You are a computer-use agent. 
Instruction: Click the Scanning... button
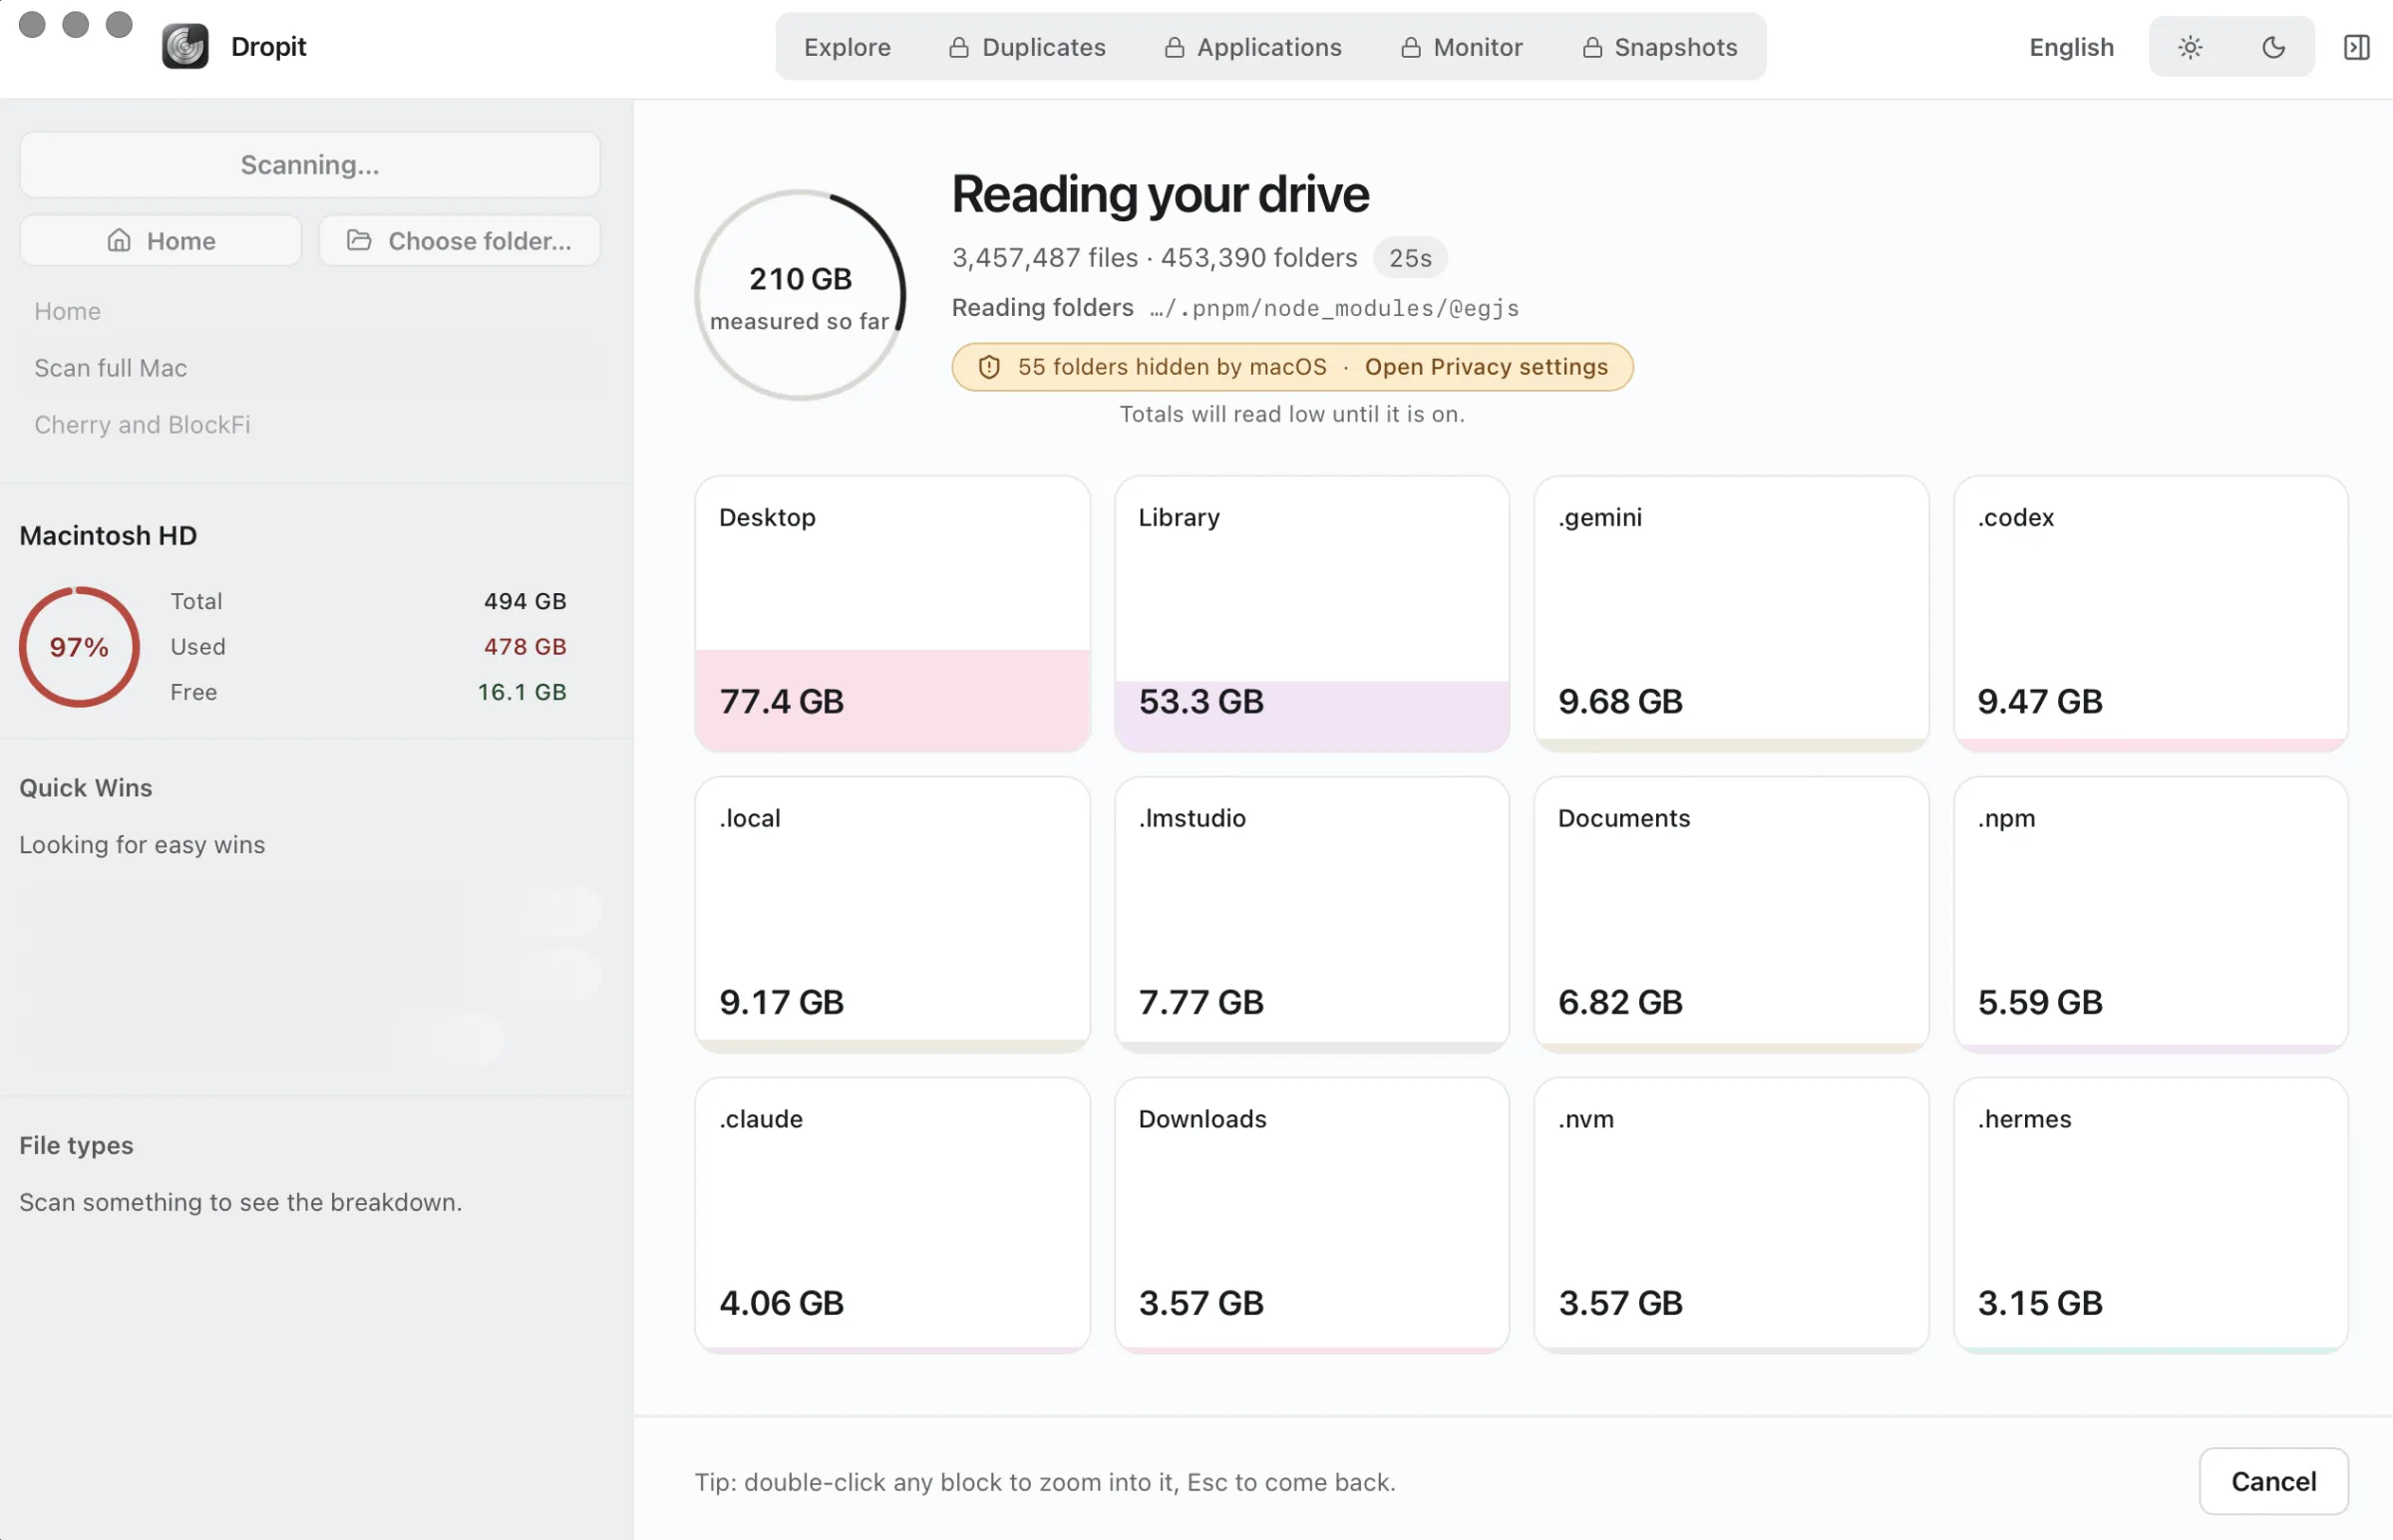[310, 165]
